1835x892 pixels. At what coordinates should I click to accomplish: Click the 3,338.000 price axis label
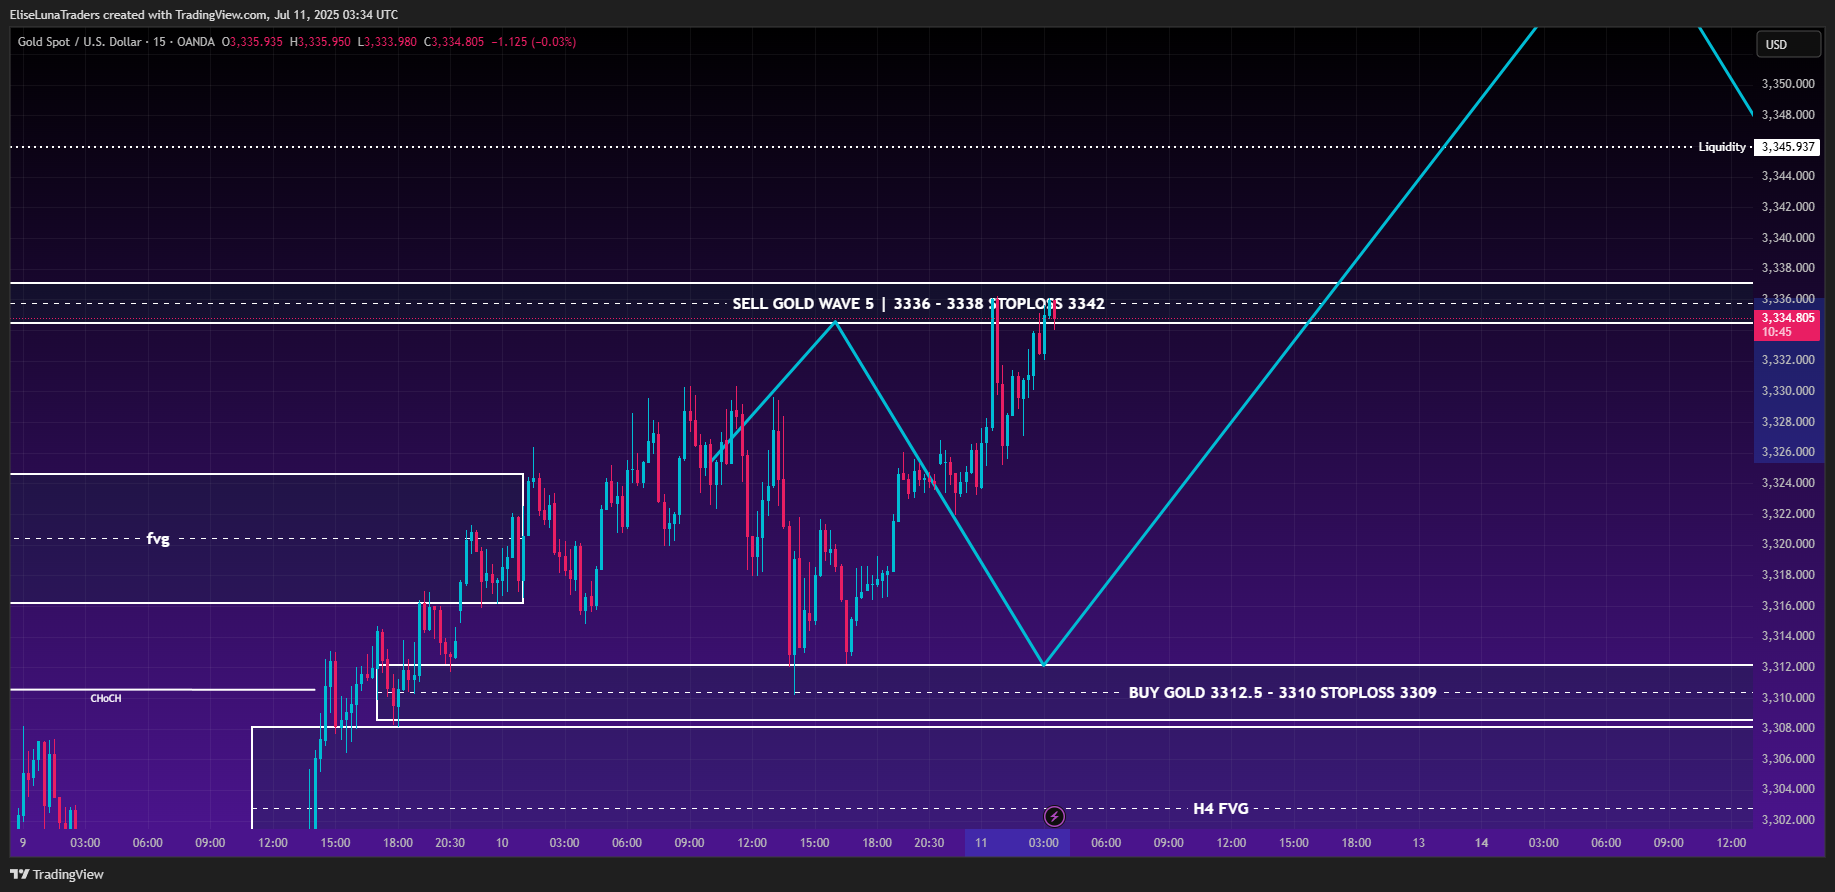pyautogui.click(x=1788, y=268)
